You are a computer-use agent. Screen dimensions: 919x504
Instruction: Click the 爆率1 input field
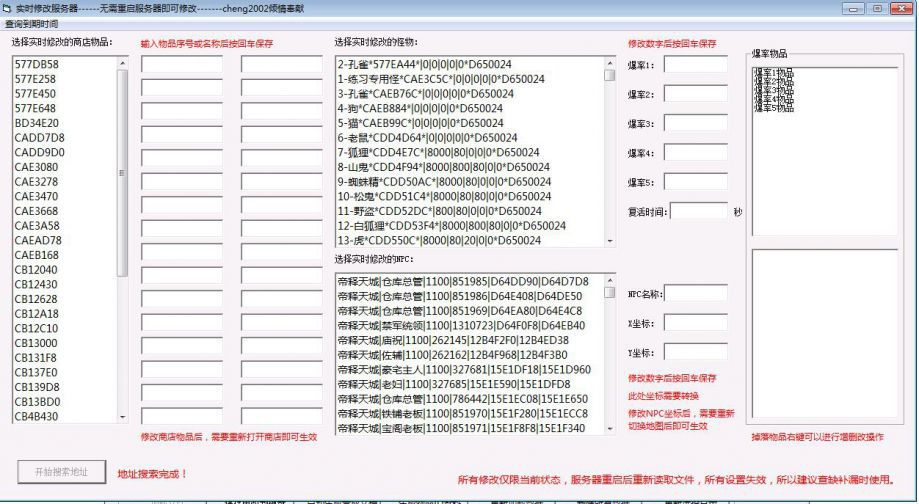tap(695, 66)
